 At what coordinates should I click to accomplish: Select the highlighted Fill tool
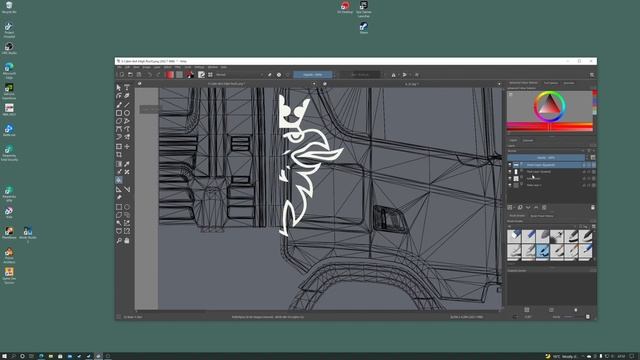tap(119, 180)
